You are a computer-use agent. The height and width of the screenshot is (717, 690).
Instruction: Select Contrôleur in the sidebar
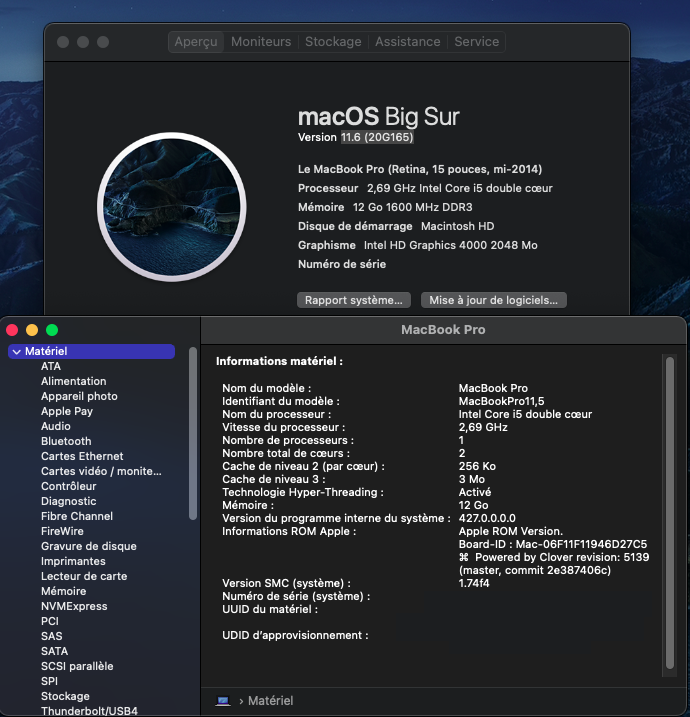69,486
